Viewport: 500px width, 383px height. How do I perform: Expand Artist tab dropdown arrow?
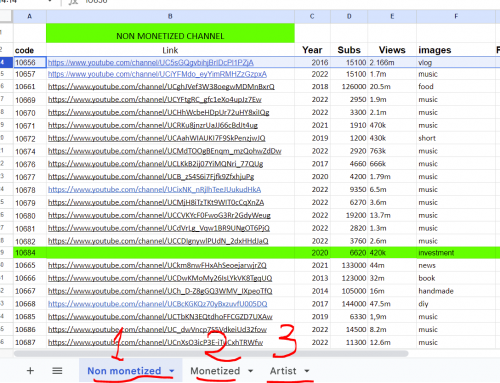[307, 371]
